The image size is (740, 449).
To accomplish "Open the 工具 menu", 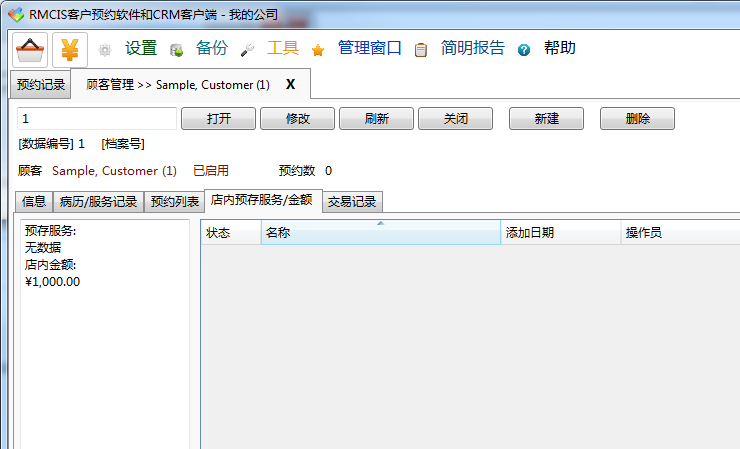I will coord(283,48).
